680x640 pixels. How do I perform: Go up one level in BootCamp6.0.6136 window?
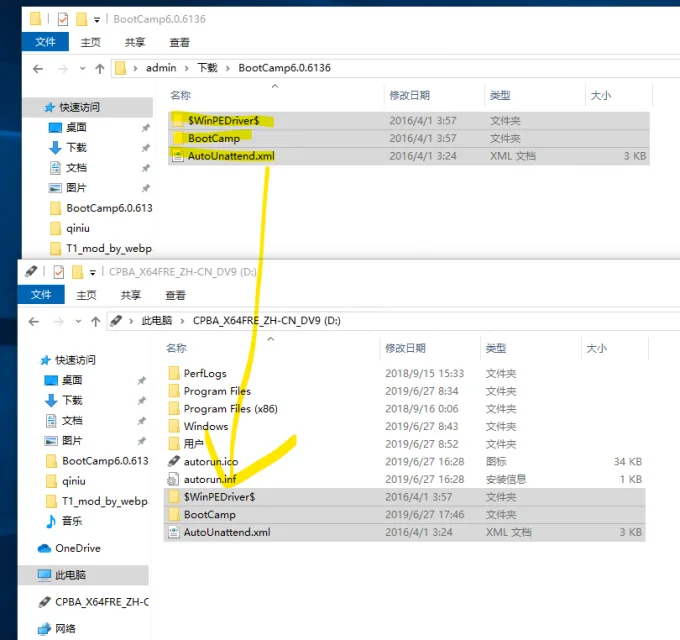tap(100, 69)
